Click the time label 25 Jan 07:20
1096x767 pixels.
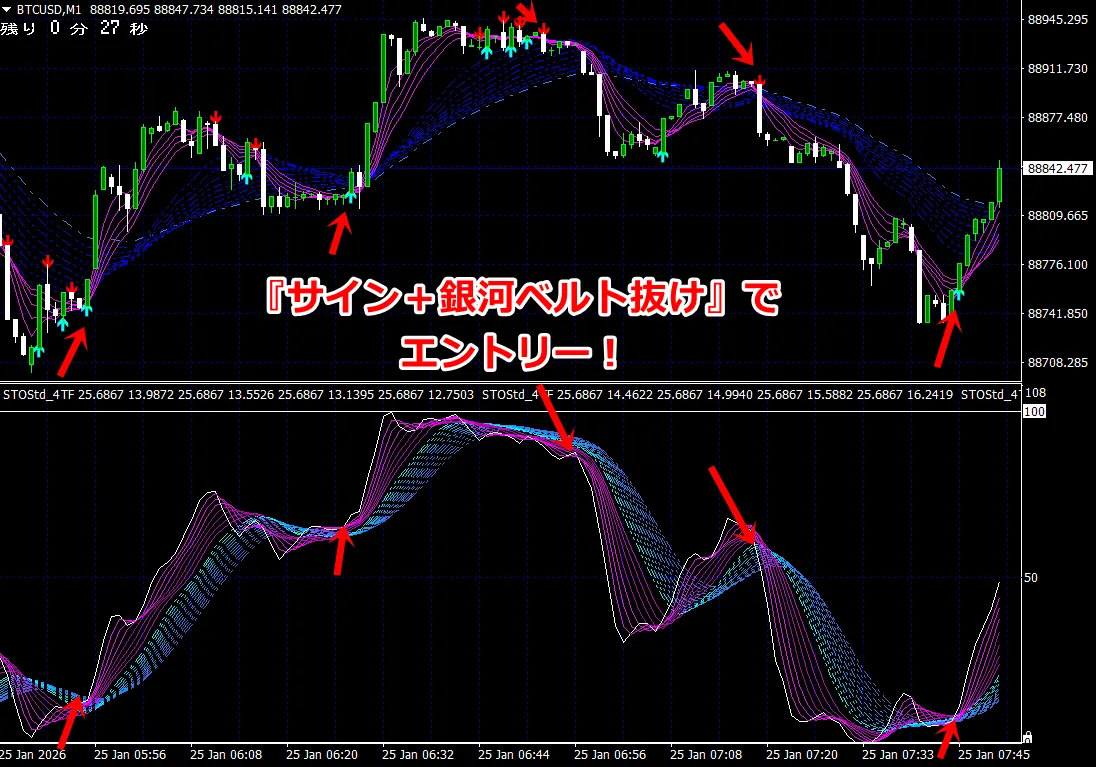pos(802,754)
